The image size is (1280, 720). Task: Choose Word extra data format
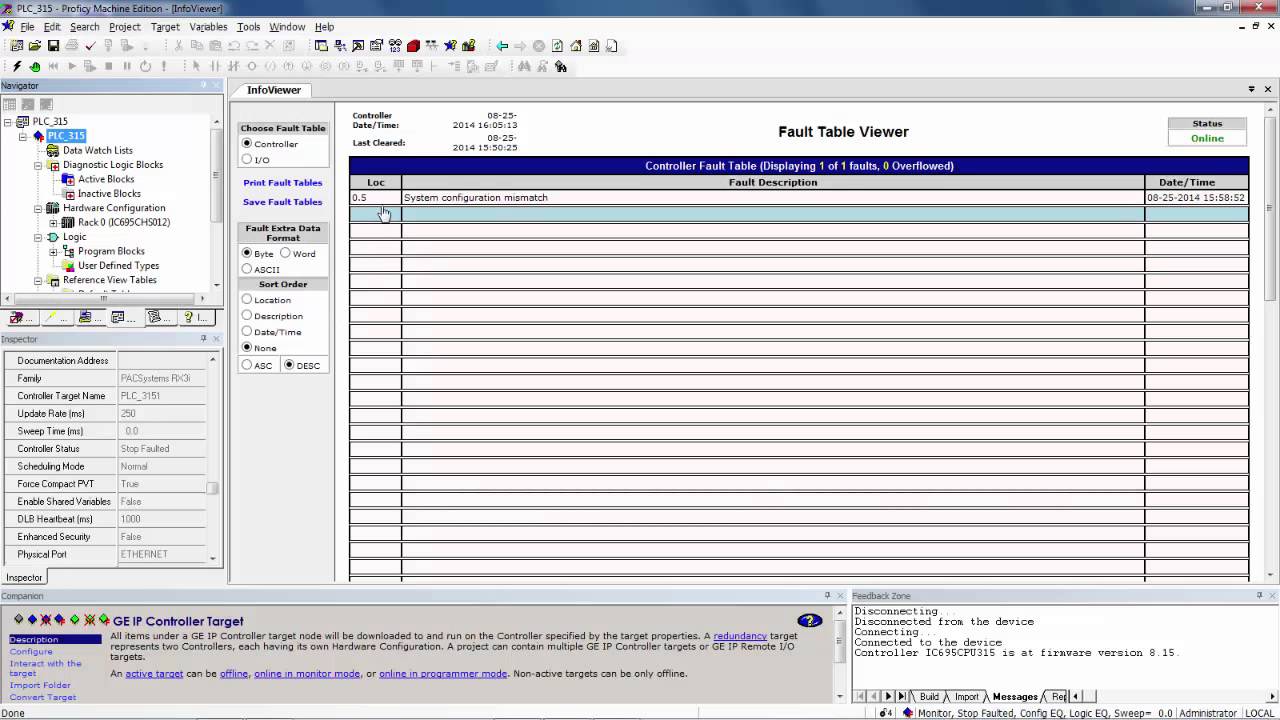285,253
